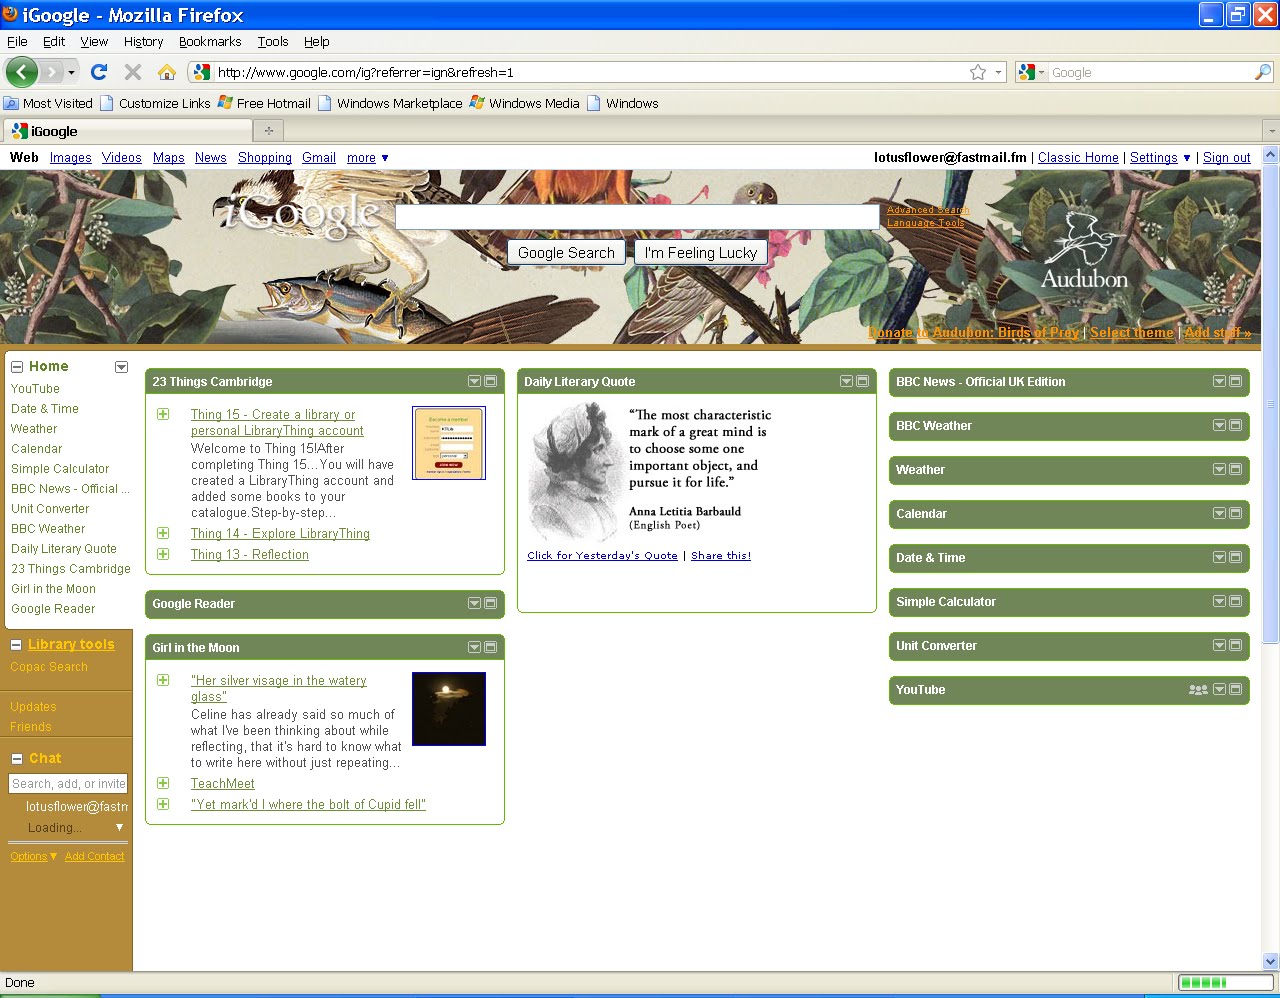Click the Google Search button
Screen dimensions: 1280x998
pyautogui.click(x=566, y=253)
